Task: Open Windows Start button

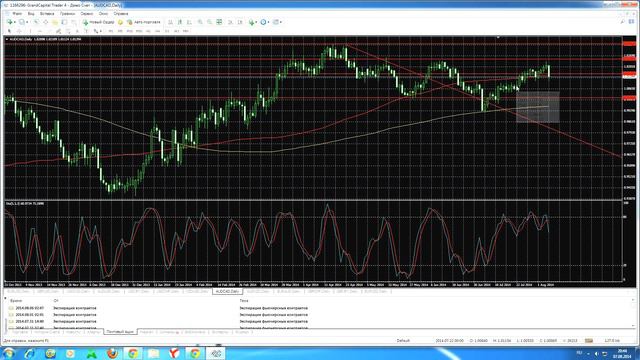Action: tap(9, 353)
